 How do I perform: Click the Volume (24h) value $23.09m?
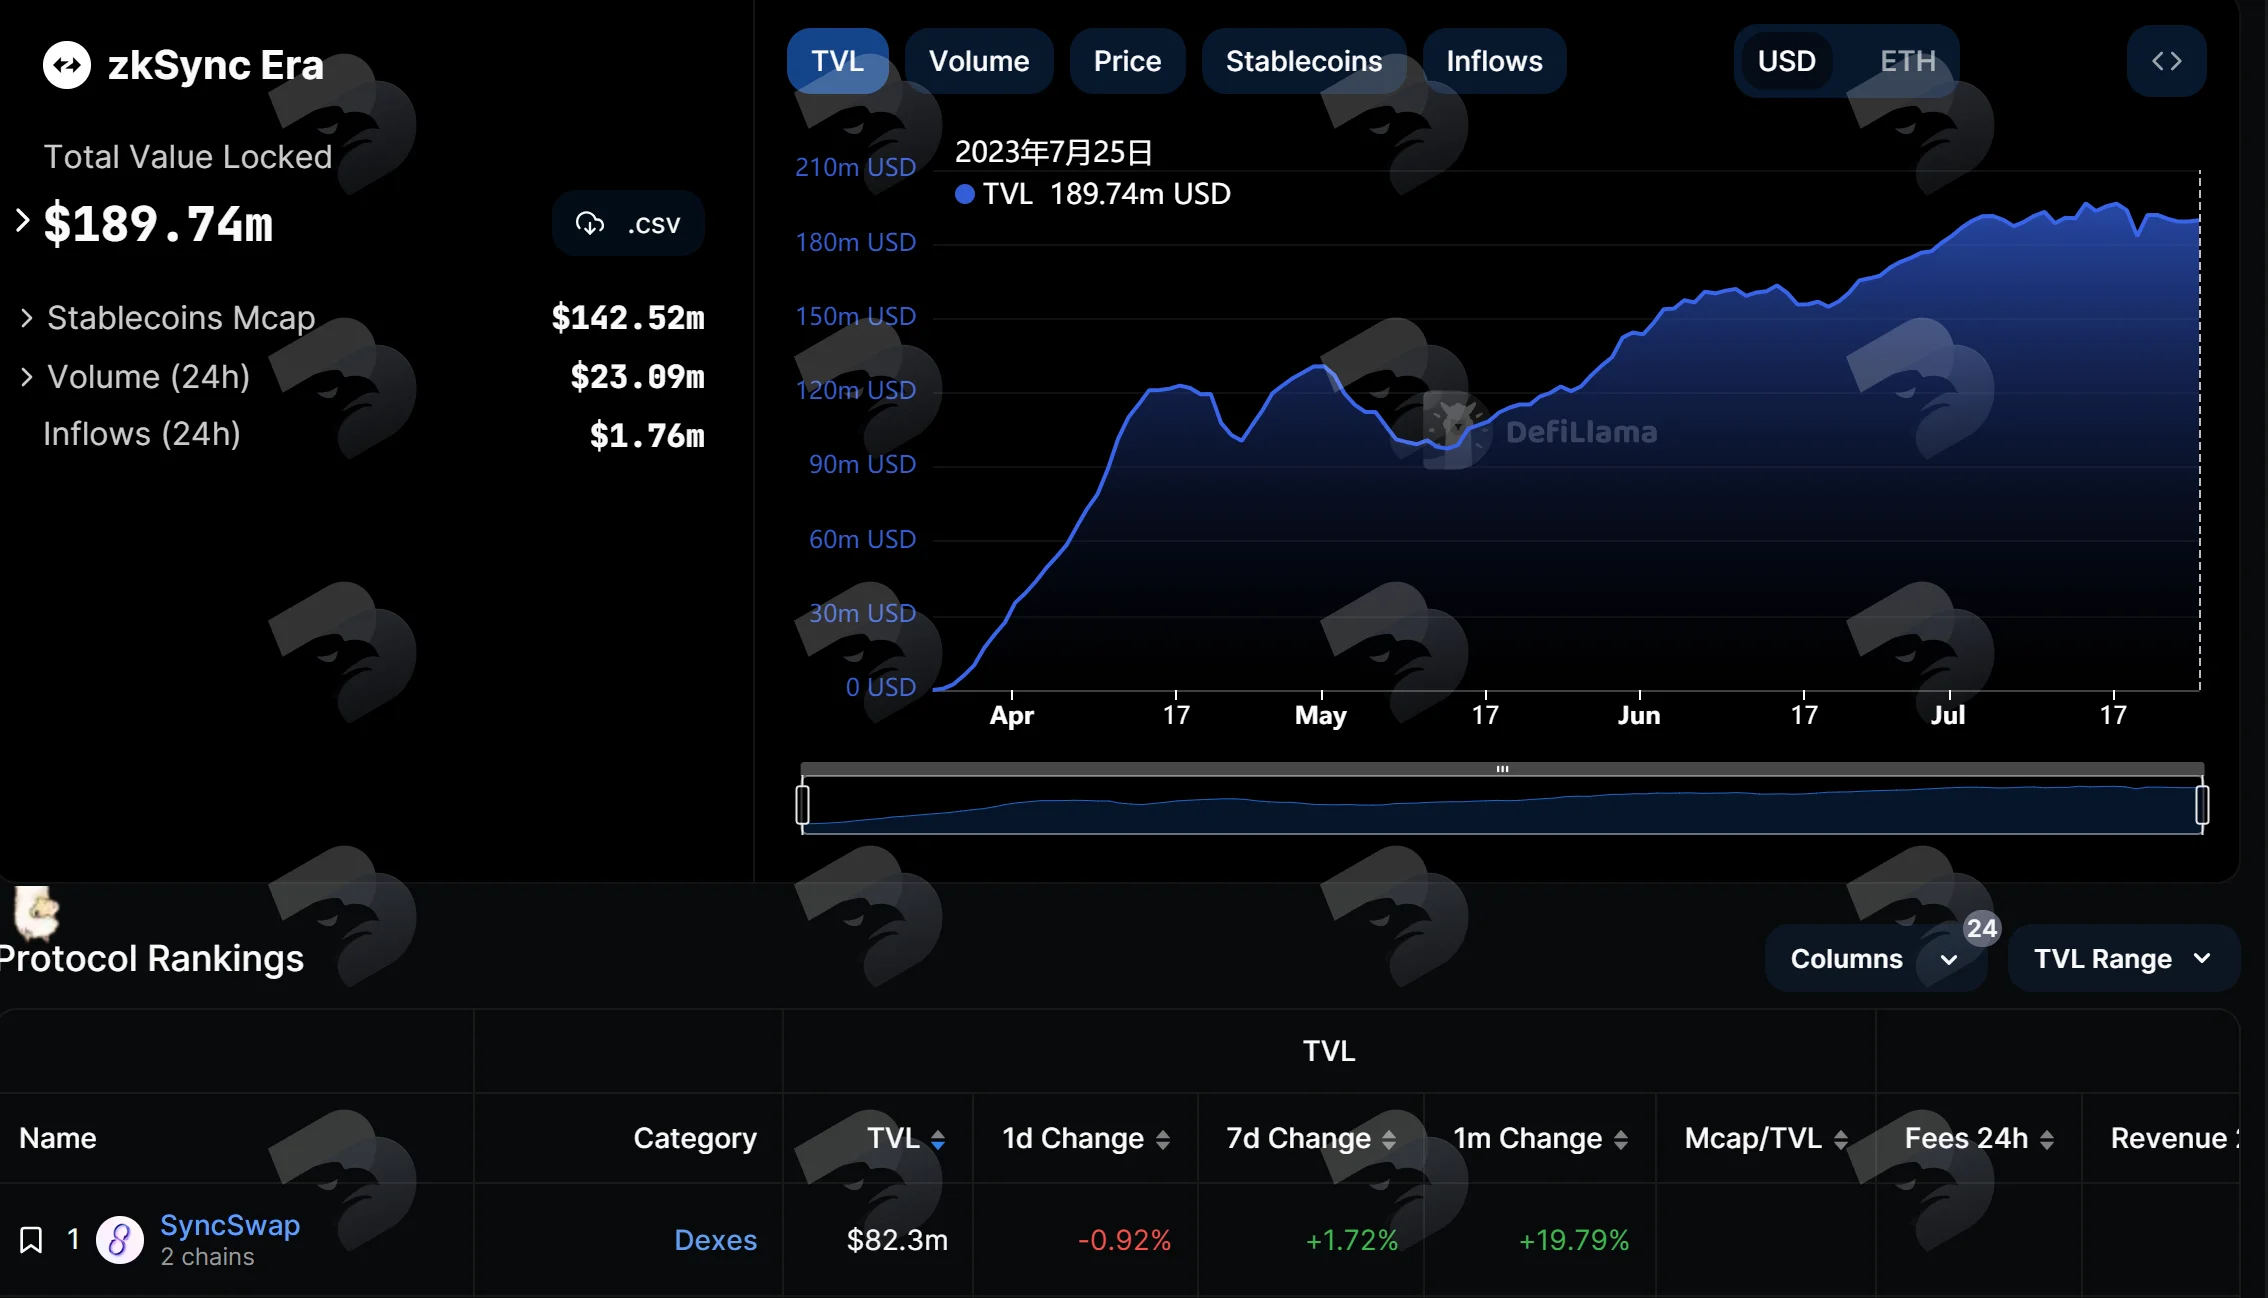637,377
